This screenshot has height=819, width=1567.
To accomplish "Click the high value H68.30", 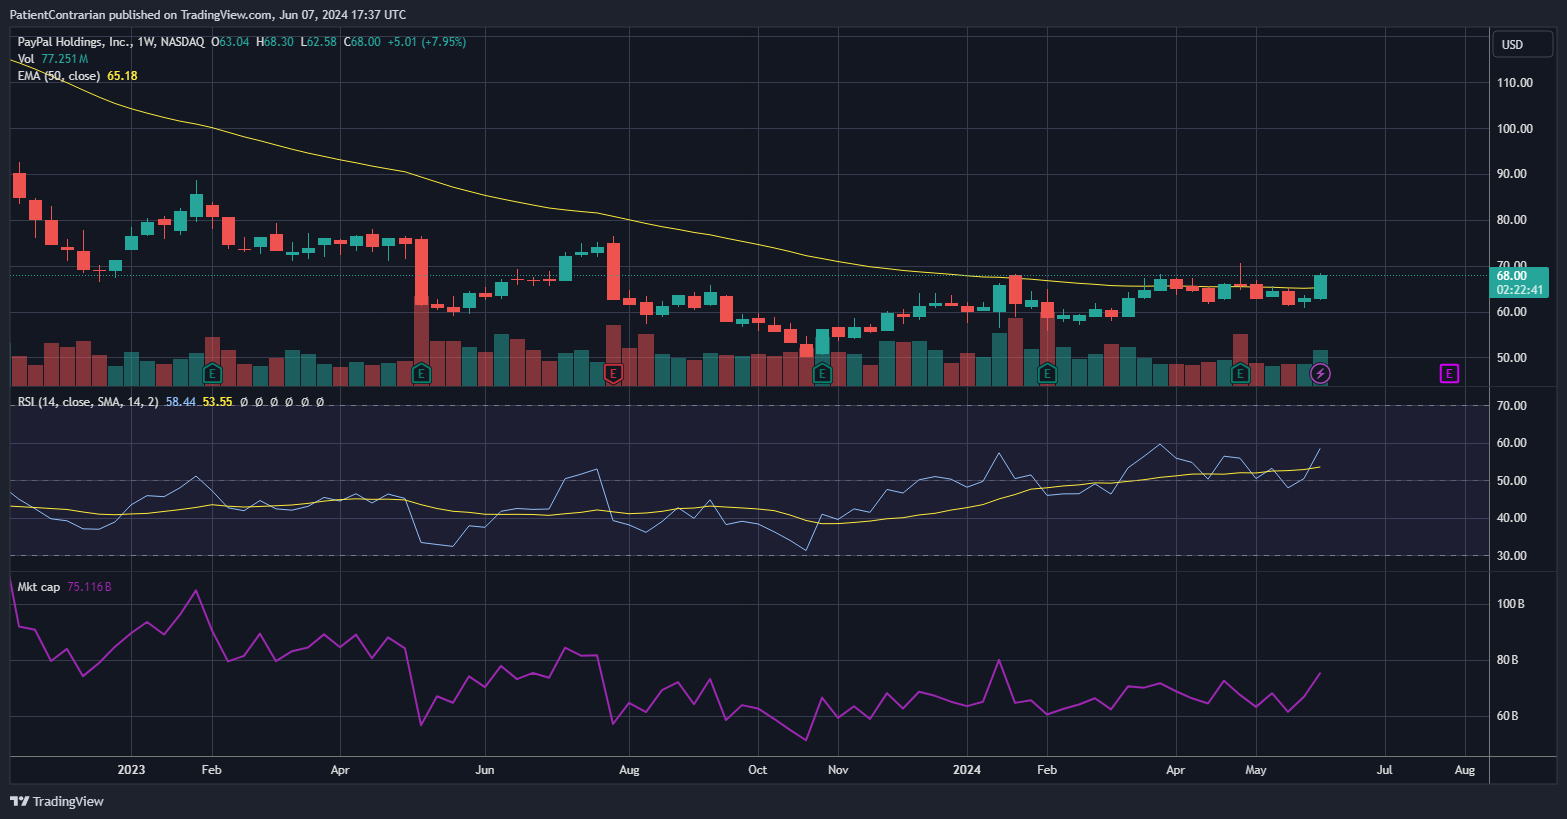I will pyautogui.click(x=275, y=42).
